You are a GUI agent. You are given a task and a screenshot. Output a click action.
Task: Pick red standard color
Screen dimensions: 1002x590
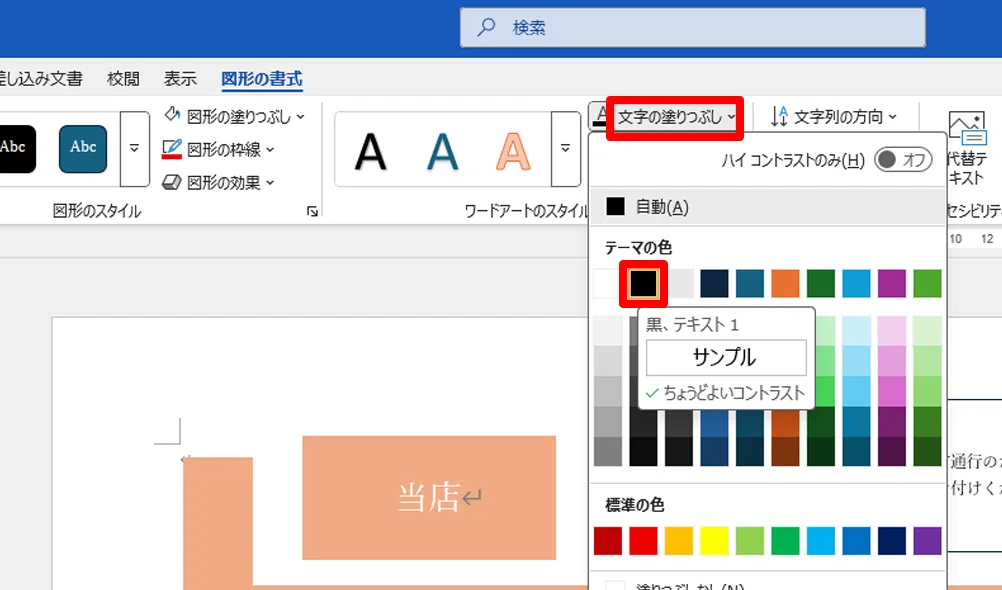click(644, 541)
